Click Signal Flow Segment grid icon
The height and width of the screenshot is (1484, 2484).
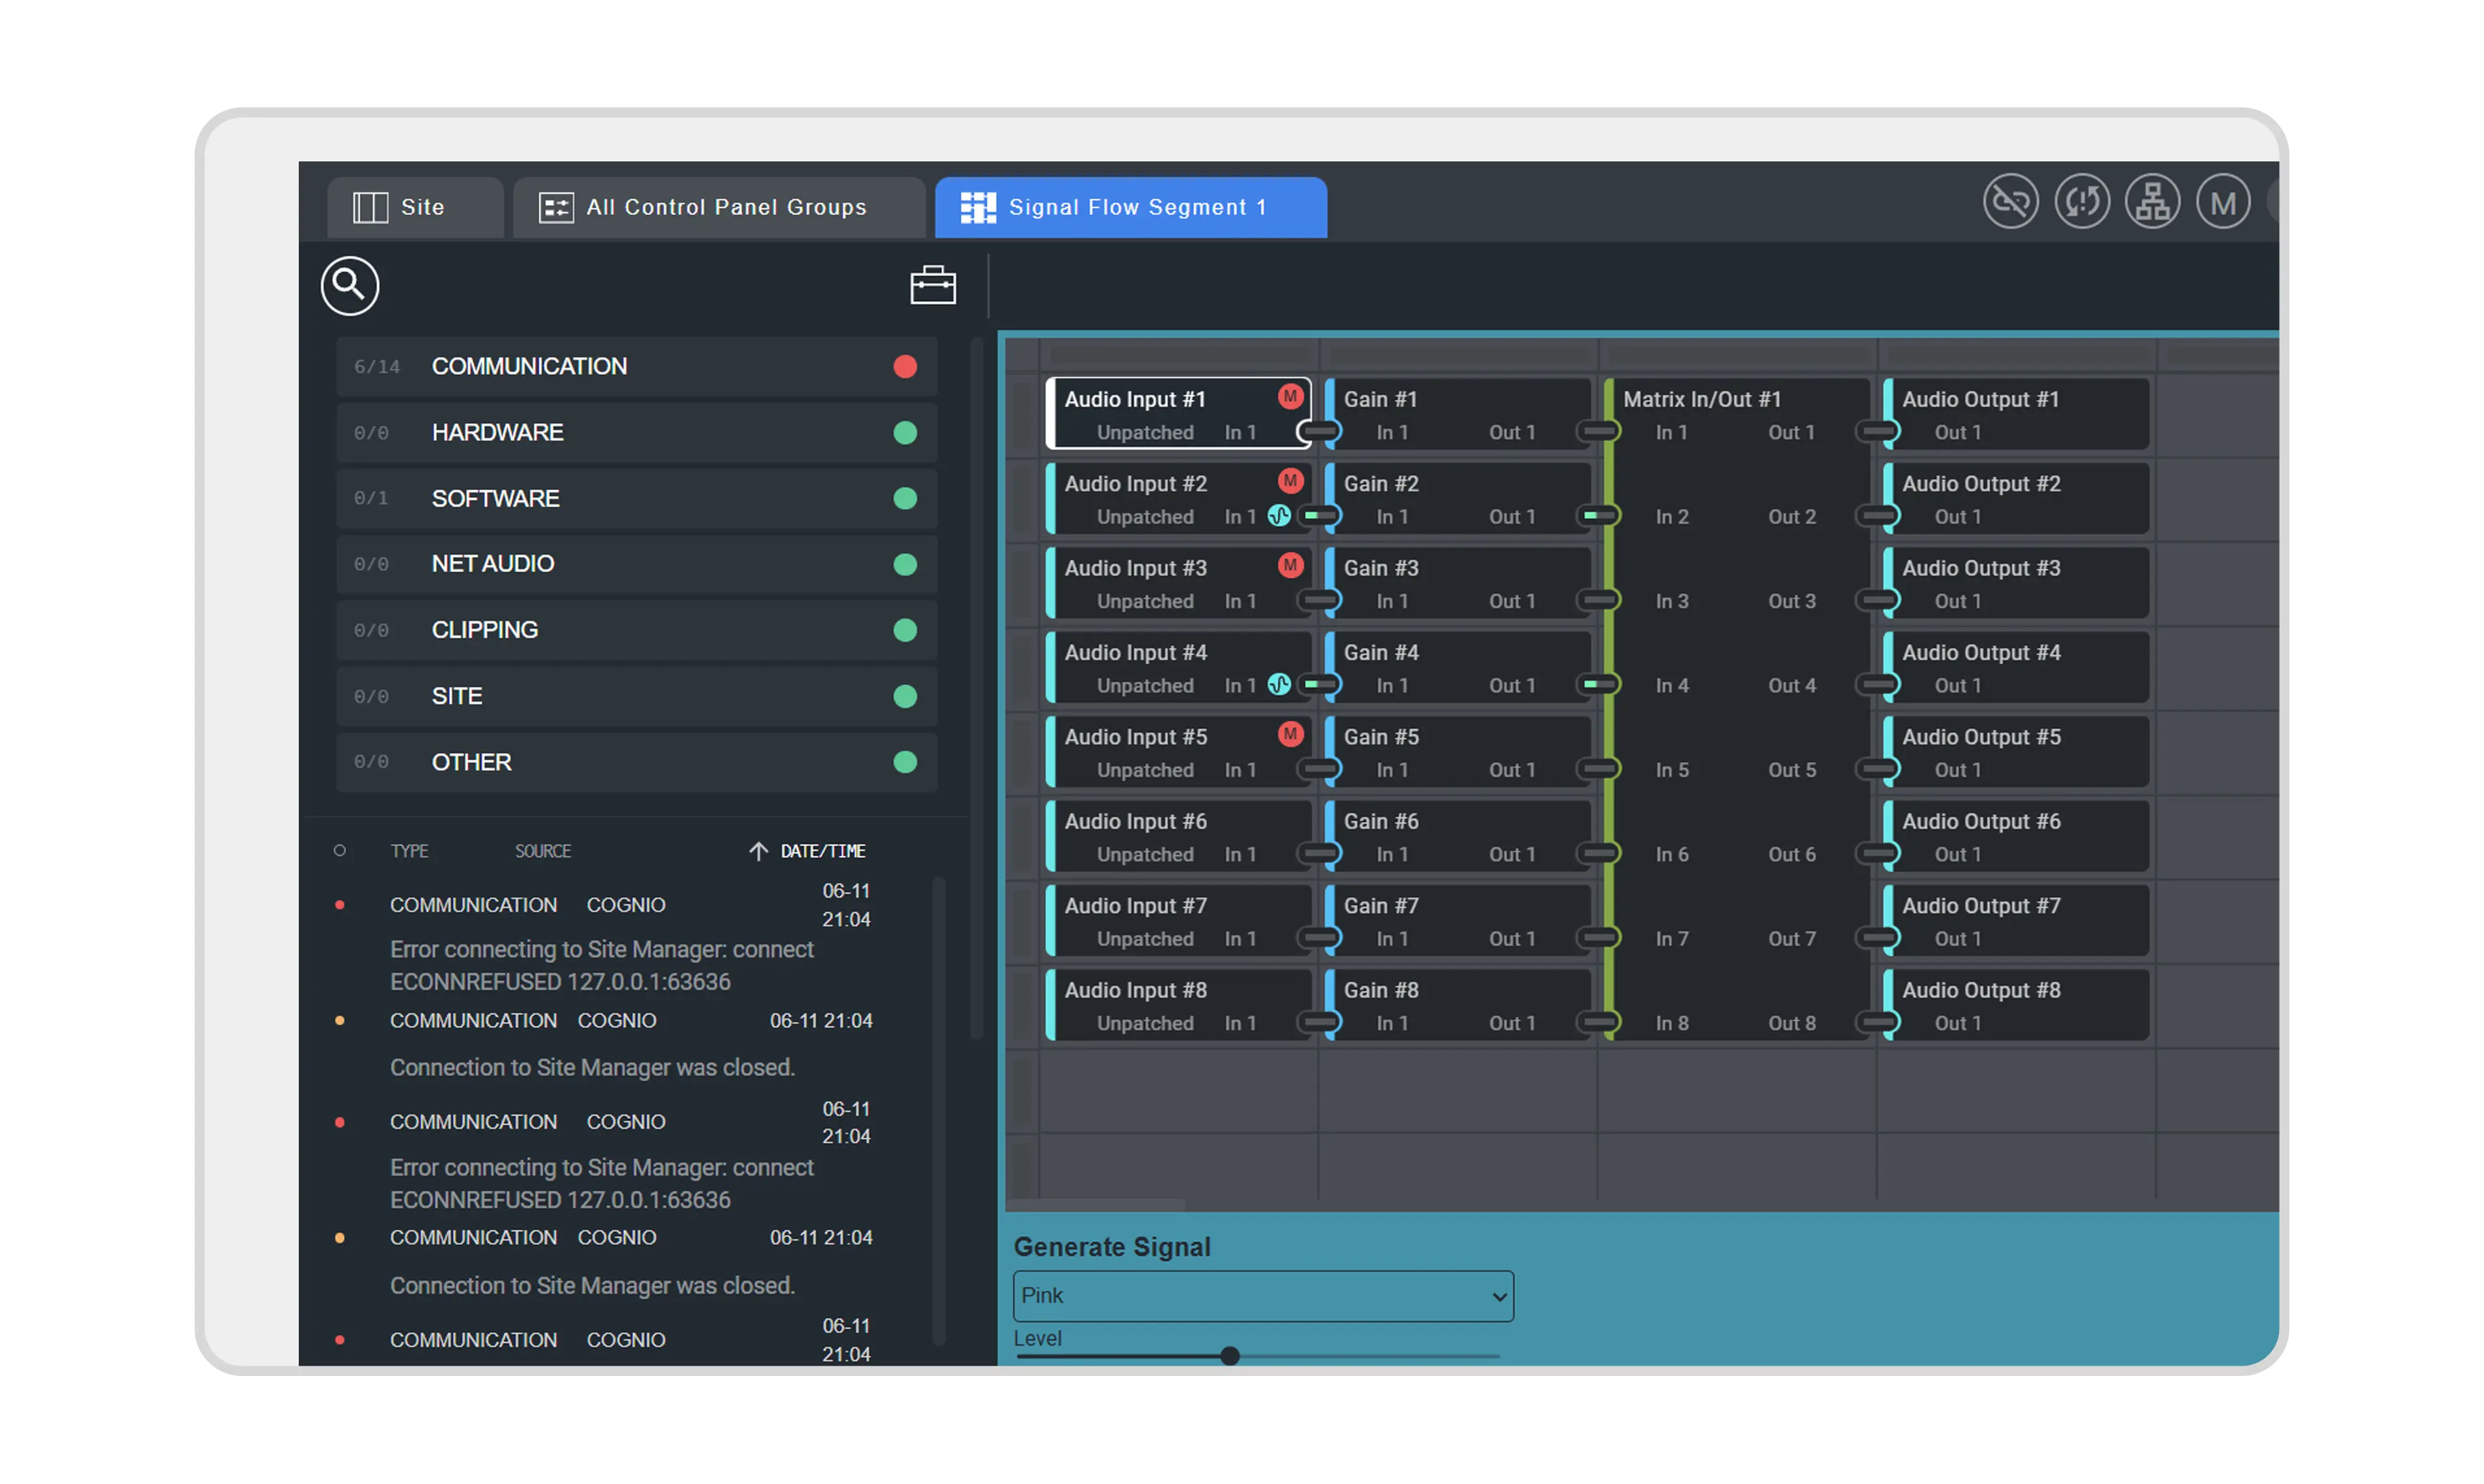point(978,208)
